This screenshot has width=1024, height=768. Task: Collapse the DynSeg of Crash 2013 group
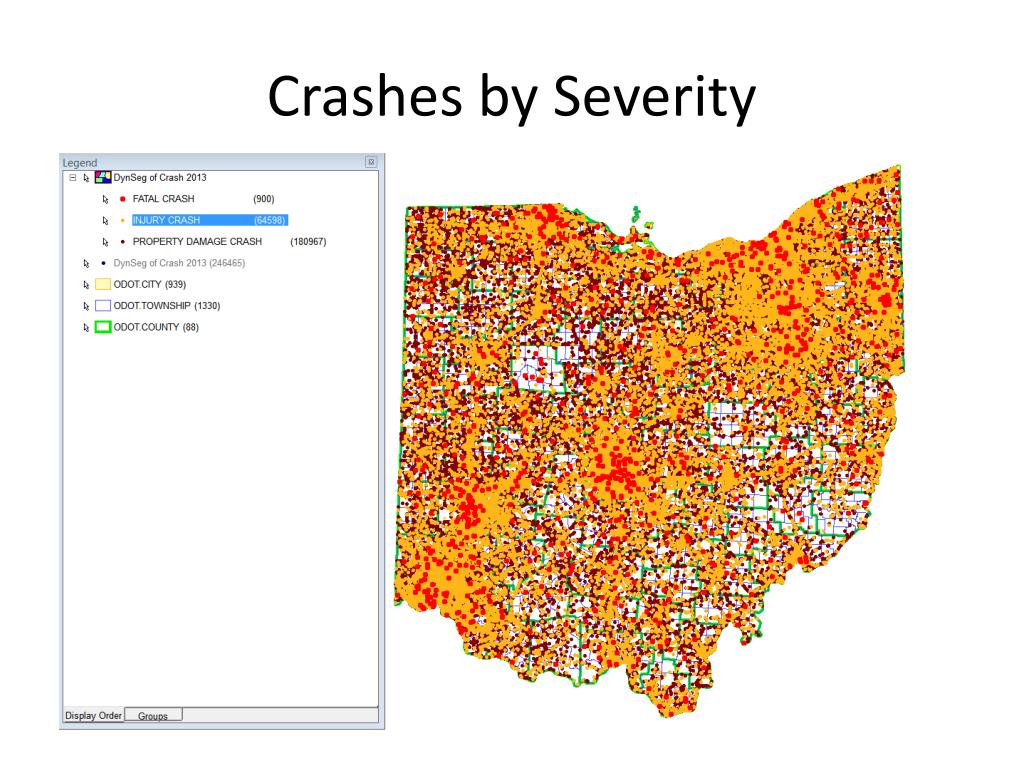tap(73, 178)
